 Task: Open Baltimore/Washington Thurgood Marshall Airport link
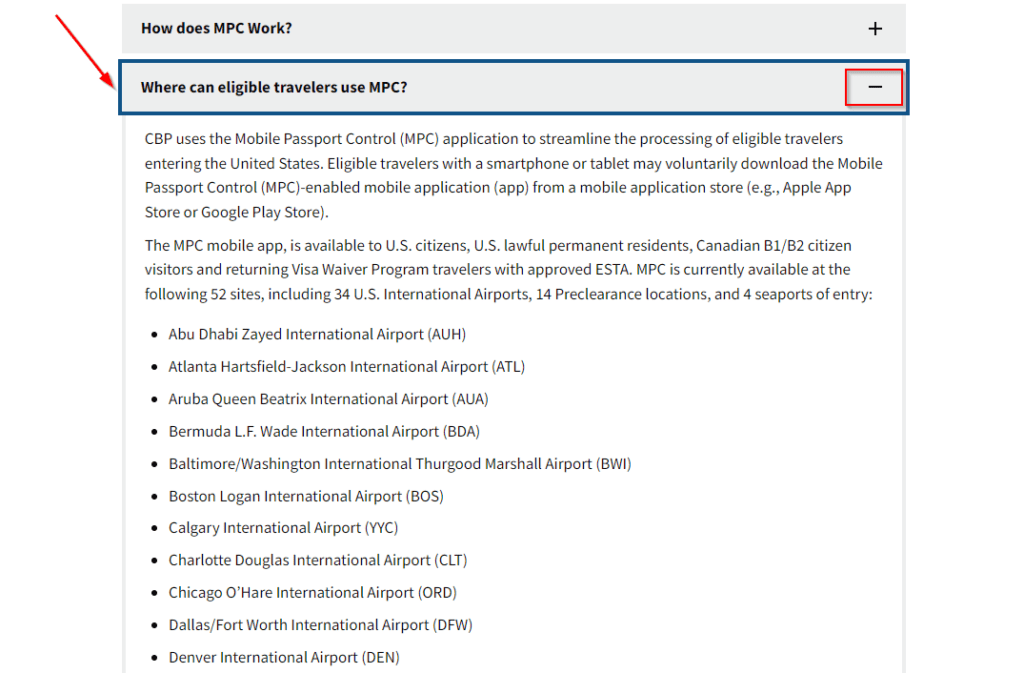point(398,463)
